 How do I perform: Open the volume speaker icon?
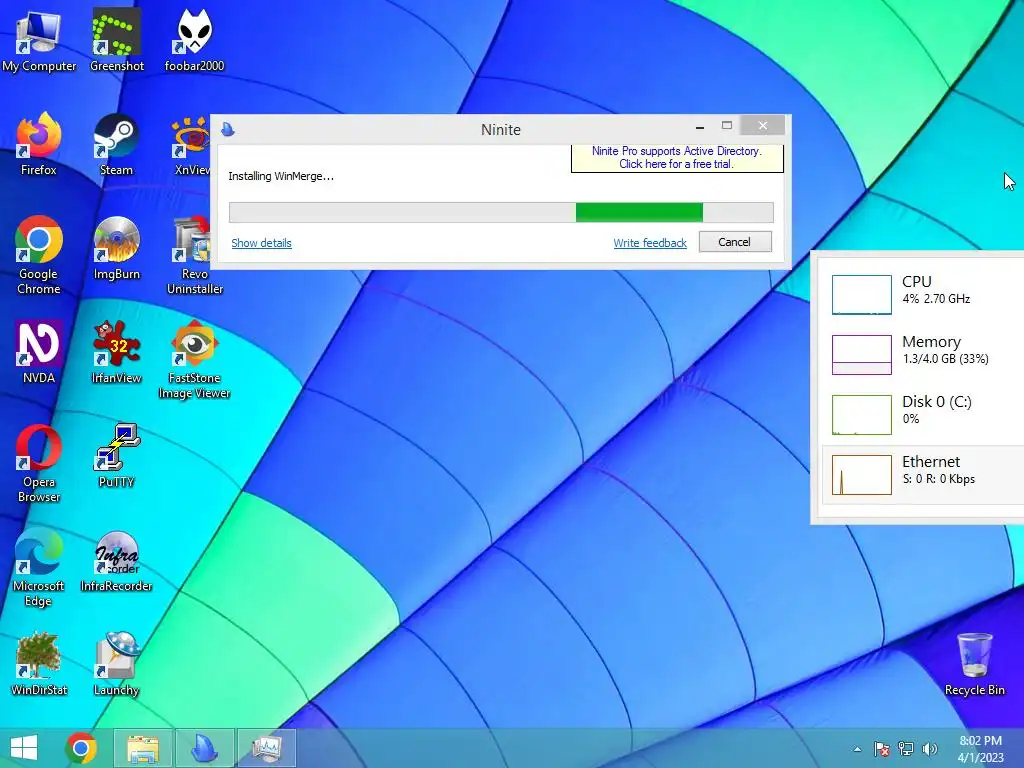click(x=930, y=749)
